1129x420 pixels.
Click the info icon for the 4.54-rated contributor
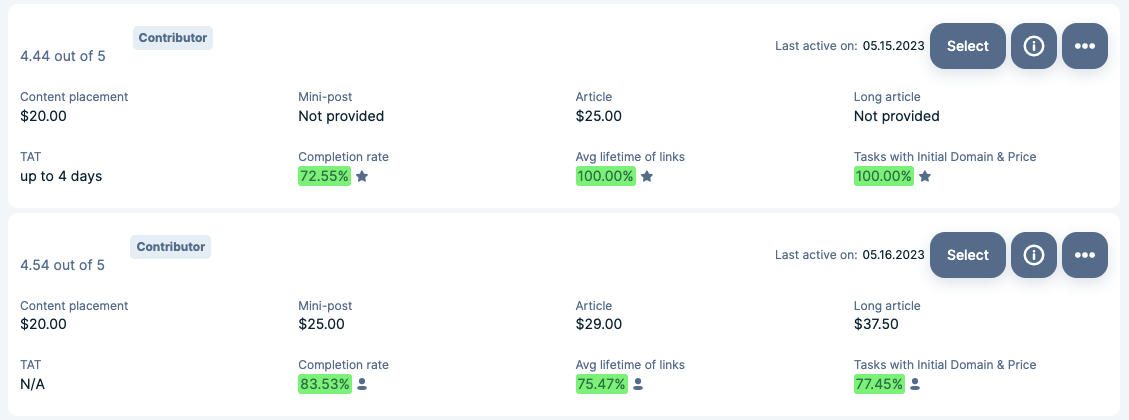[x=1033, y=255]
